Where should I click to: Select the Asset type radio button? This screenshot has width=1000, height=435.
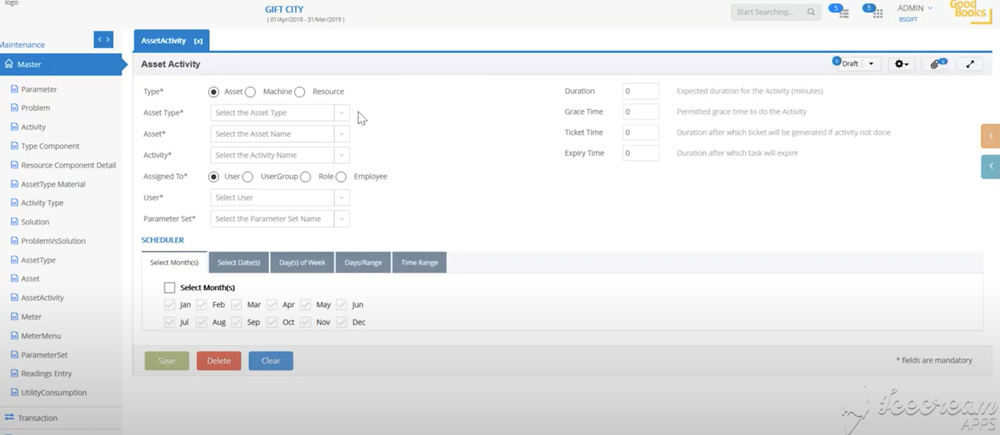[214, 92]
